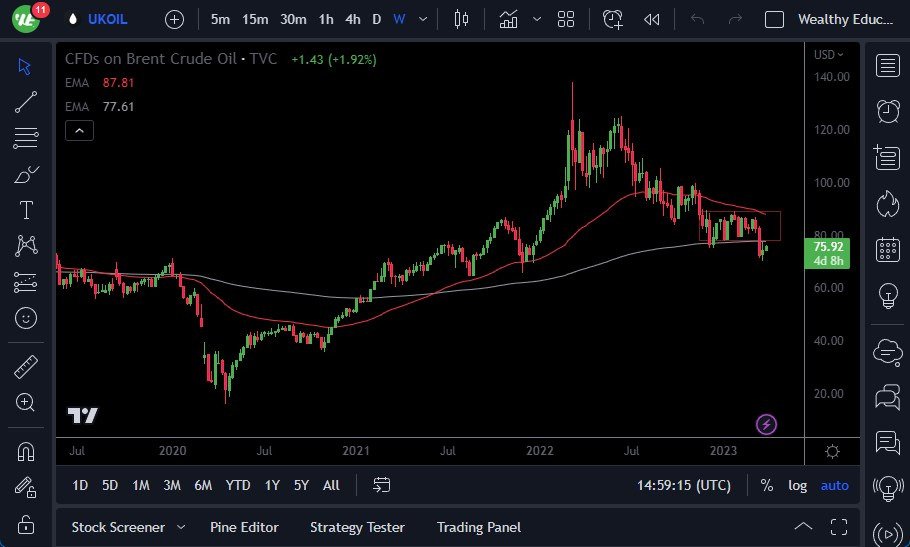Select the trend line drawing tool
910x547 pixels.
coord(26,102)
